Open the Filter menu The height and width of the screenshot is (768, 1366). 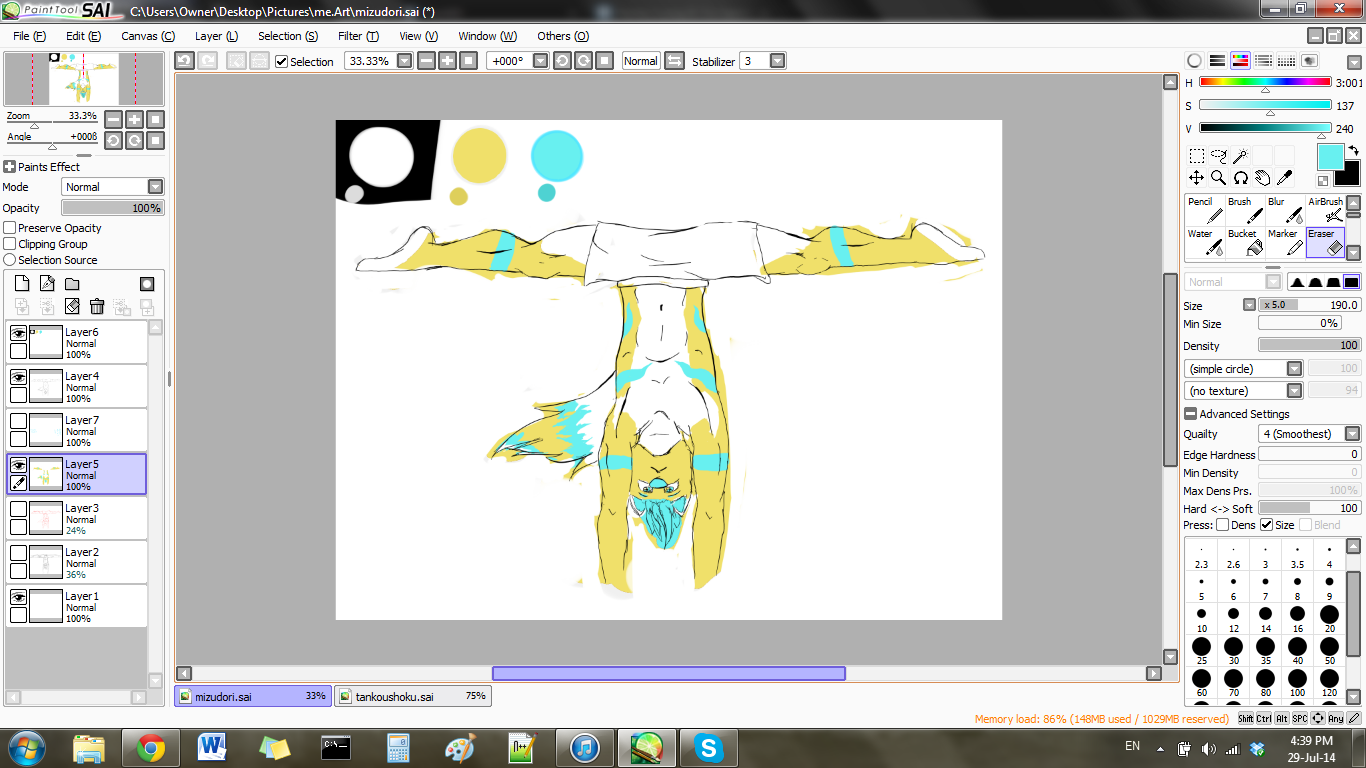coord(358,36)
